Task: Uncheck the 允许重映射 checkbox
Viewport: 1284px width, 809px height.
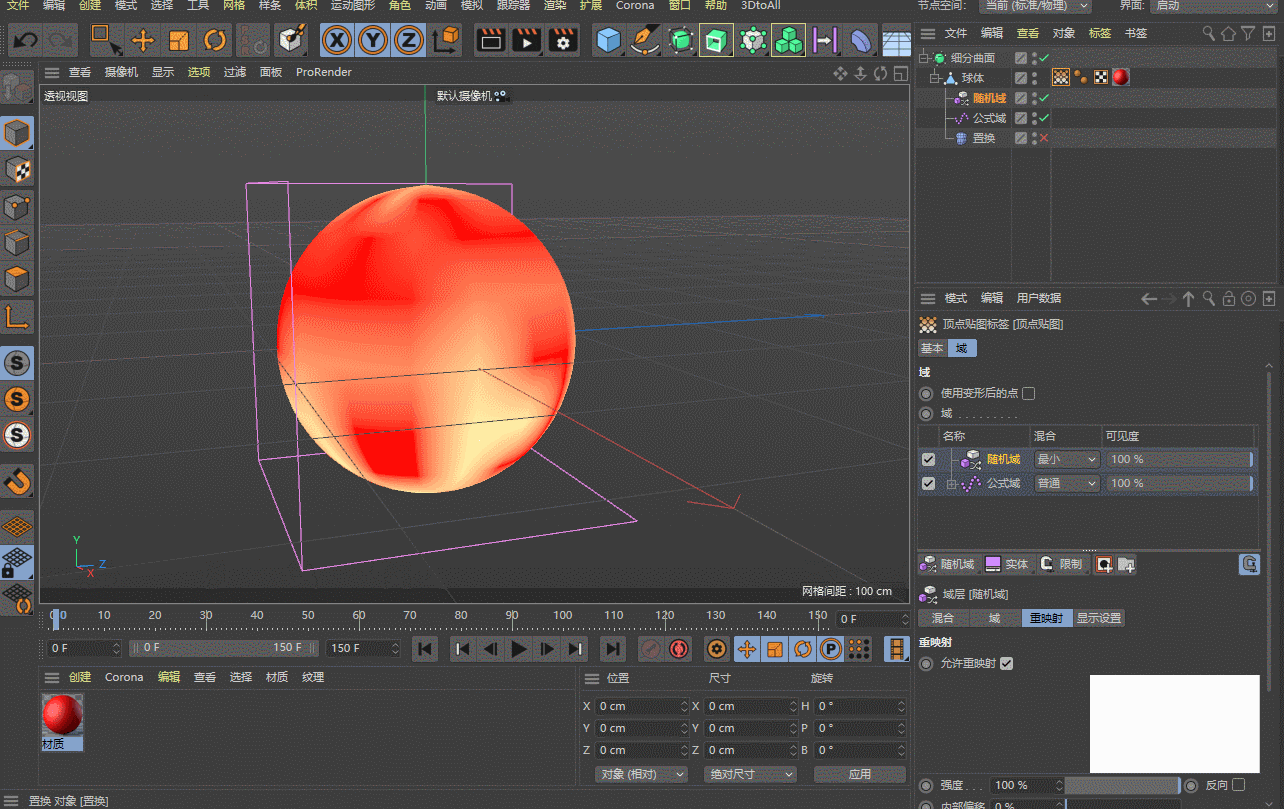Action: pyautogui.click(x=1006, y=664)
